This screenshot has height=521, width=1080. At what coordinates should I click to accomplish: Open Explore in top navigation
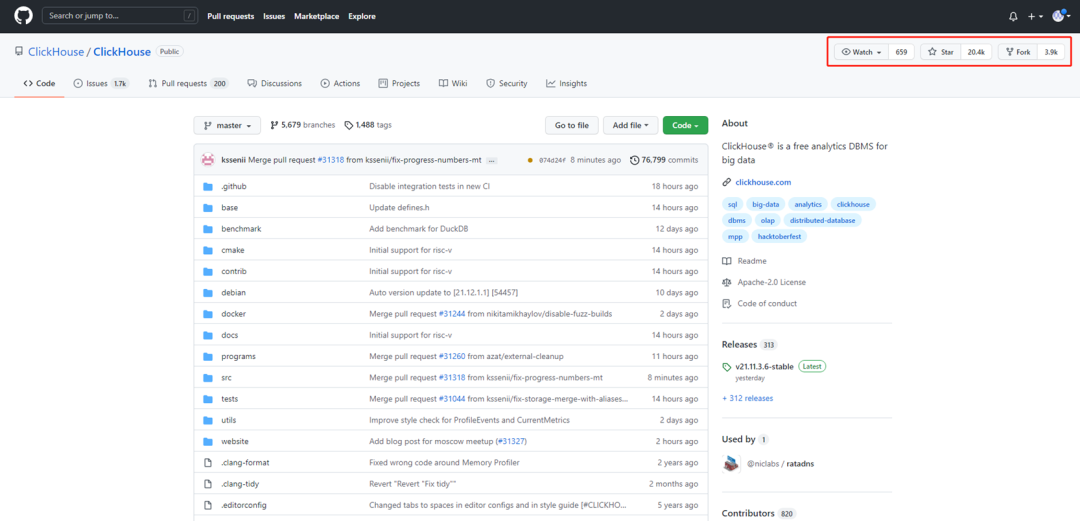[x=362, y=16]
